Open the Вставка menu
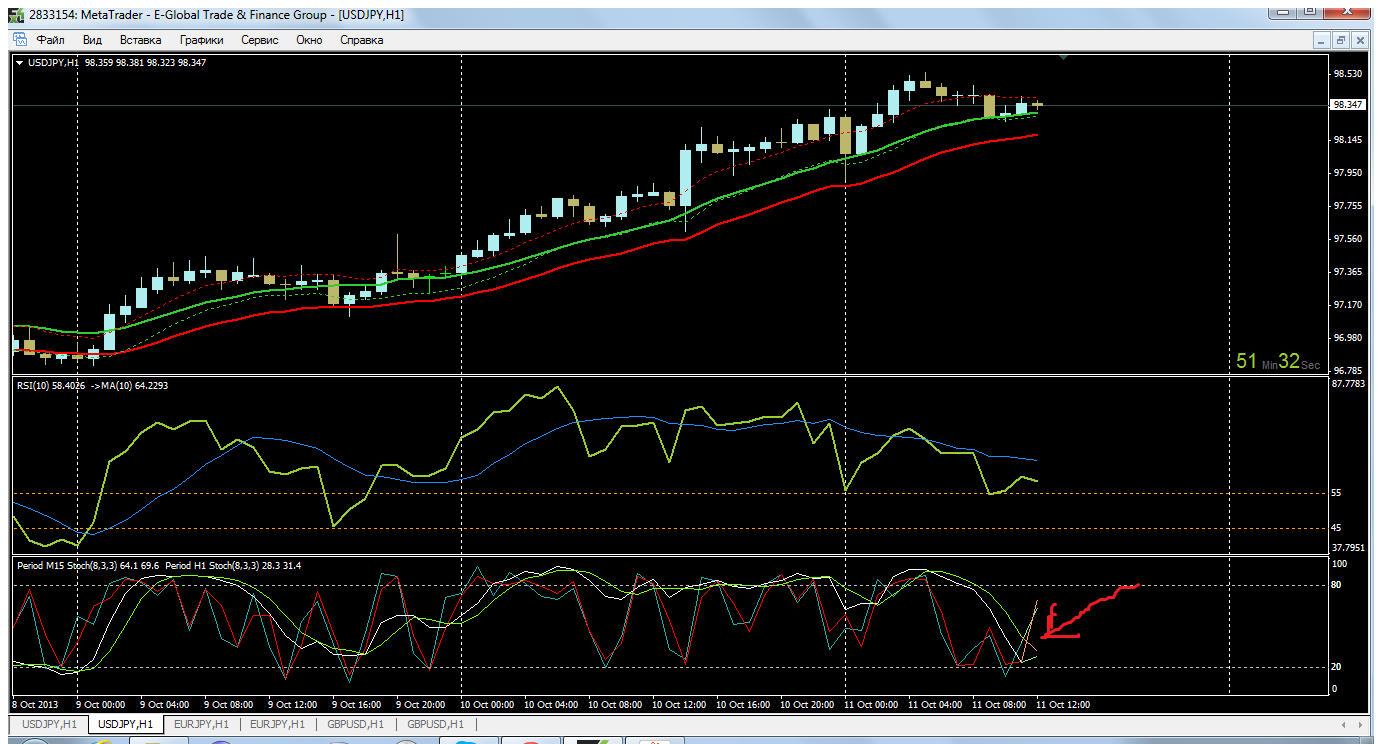1378x744 pixels. (x=140, y=40)
